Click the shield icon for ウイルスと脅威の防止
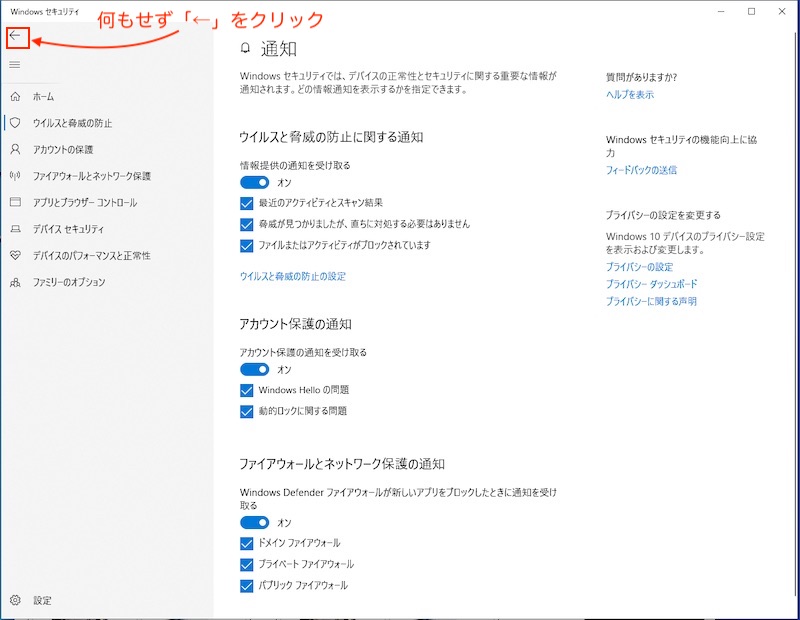 coord(15,122)
